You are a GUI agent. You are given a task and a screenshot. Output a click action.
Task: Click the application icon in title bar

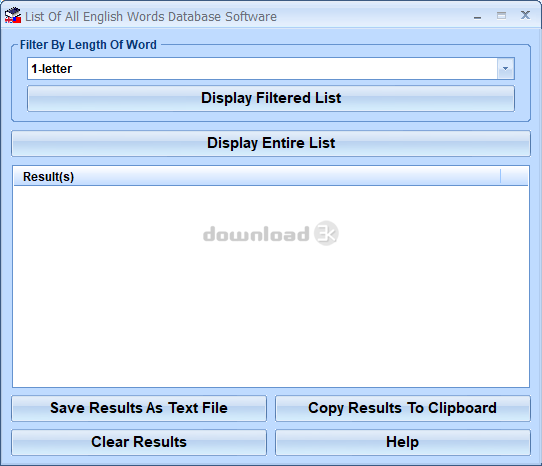click(13, 16)
